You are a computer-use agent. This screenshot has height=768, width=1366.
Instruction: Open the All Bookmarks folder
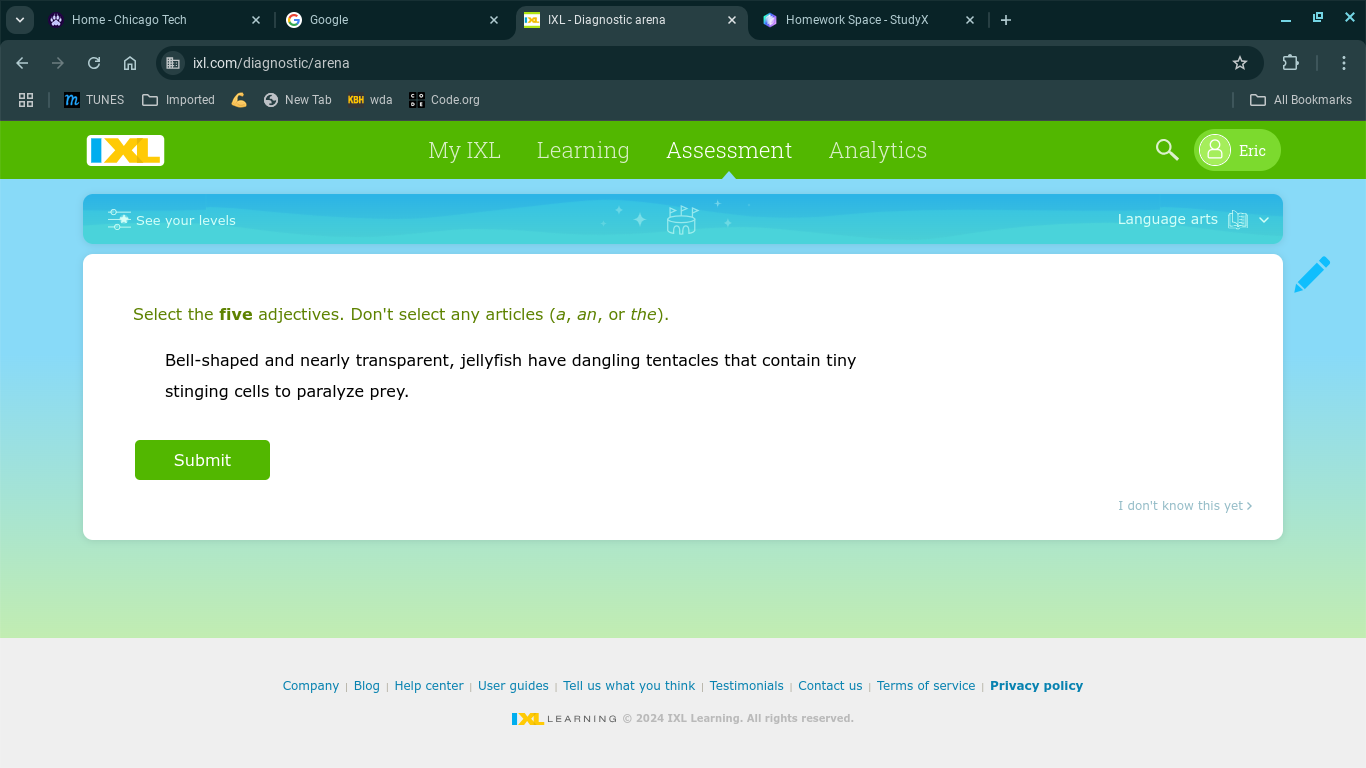[1301, 100]
